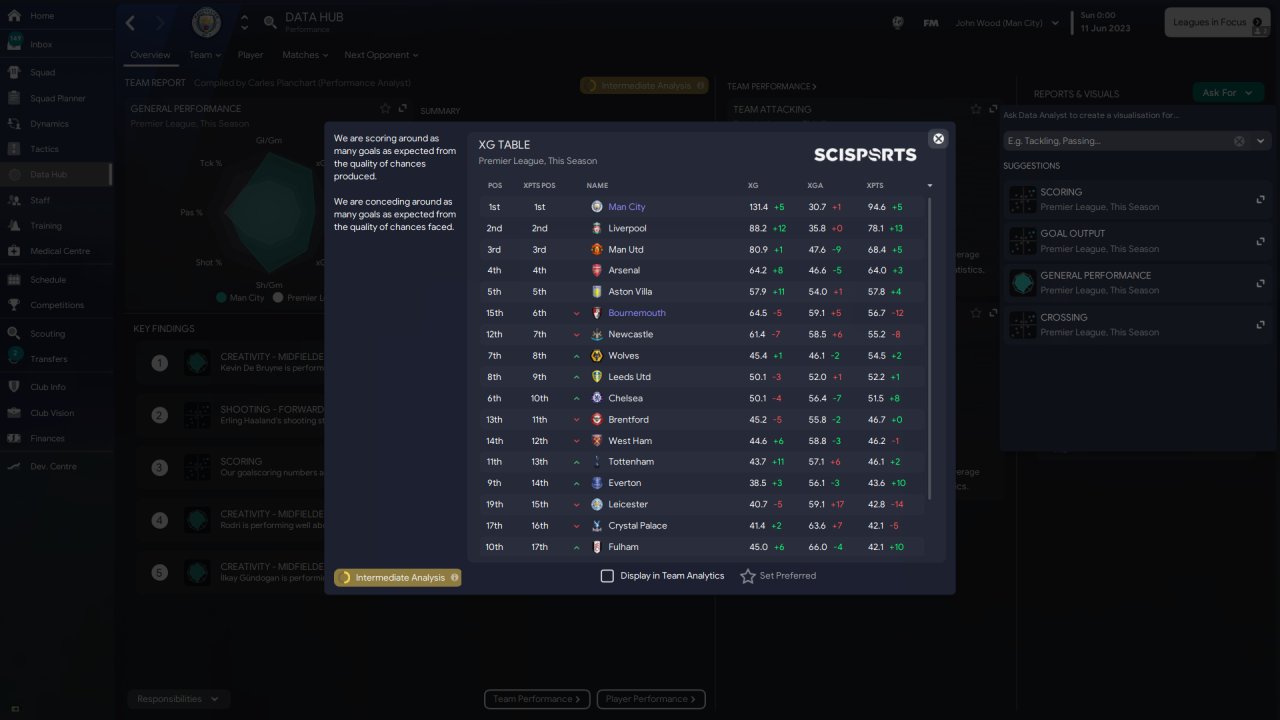
Task: Open the Club Vision screen
Action: pos(52,413)
